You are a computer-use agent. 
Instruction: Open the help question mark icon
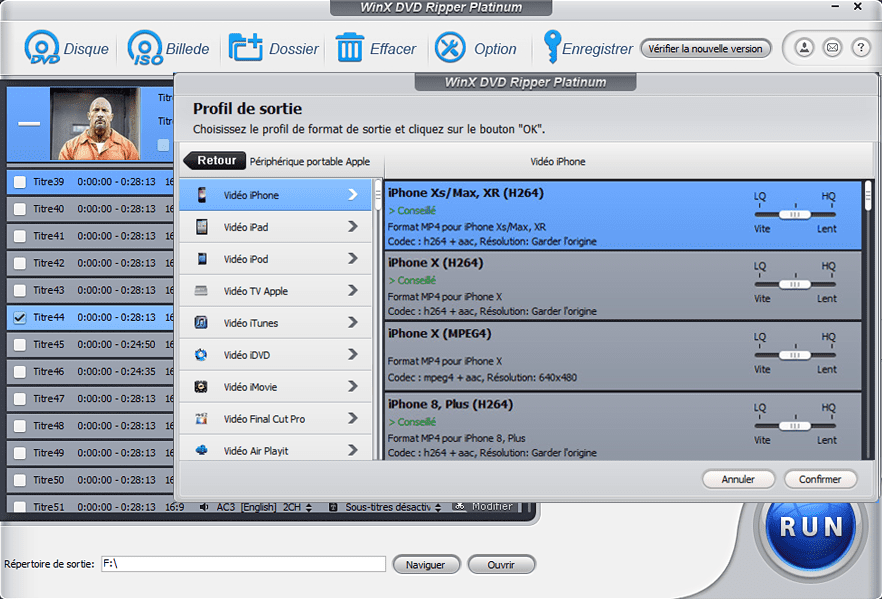click(861, 48)
